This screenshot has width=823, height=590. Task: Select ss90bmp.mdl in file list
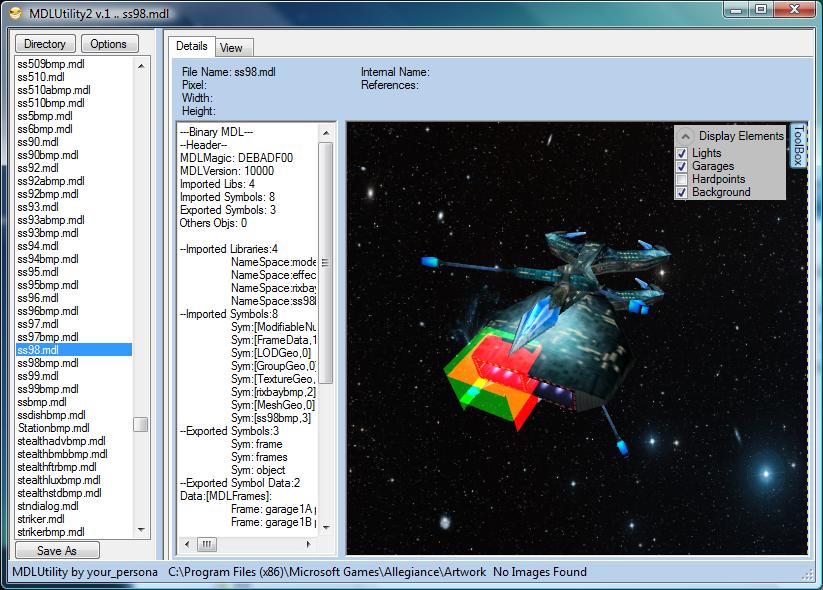[48, 155]
